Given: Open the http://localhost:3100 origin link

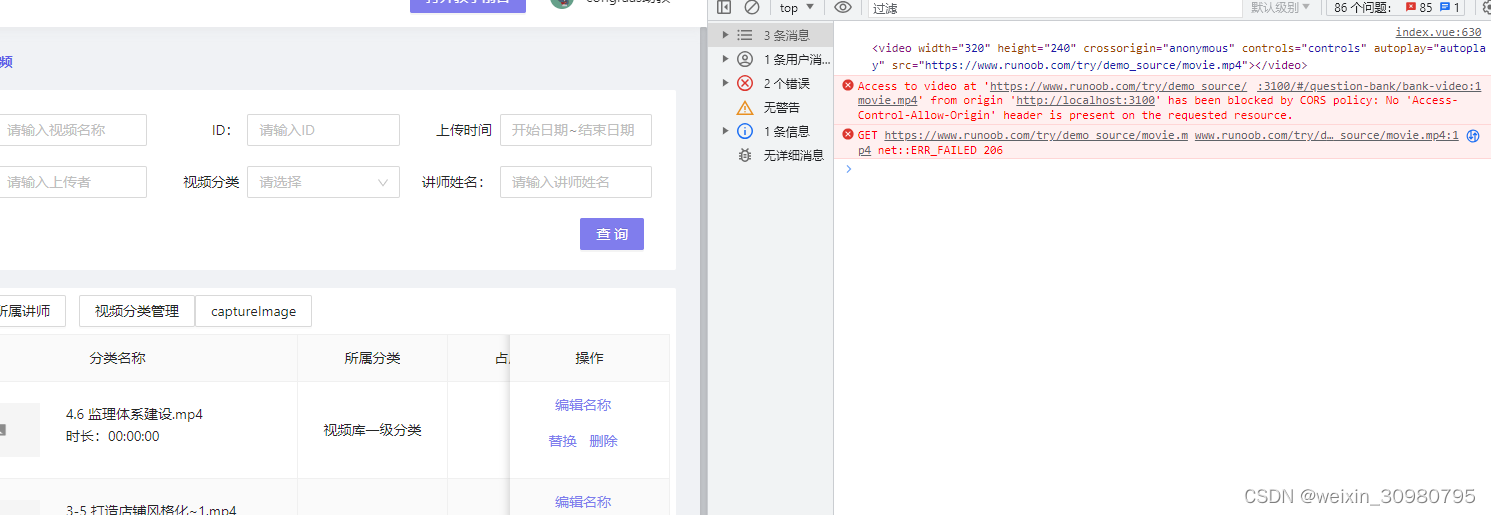Looking at the screenshot, I should (1087, 100).
